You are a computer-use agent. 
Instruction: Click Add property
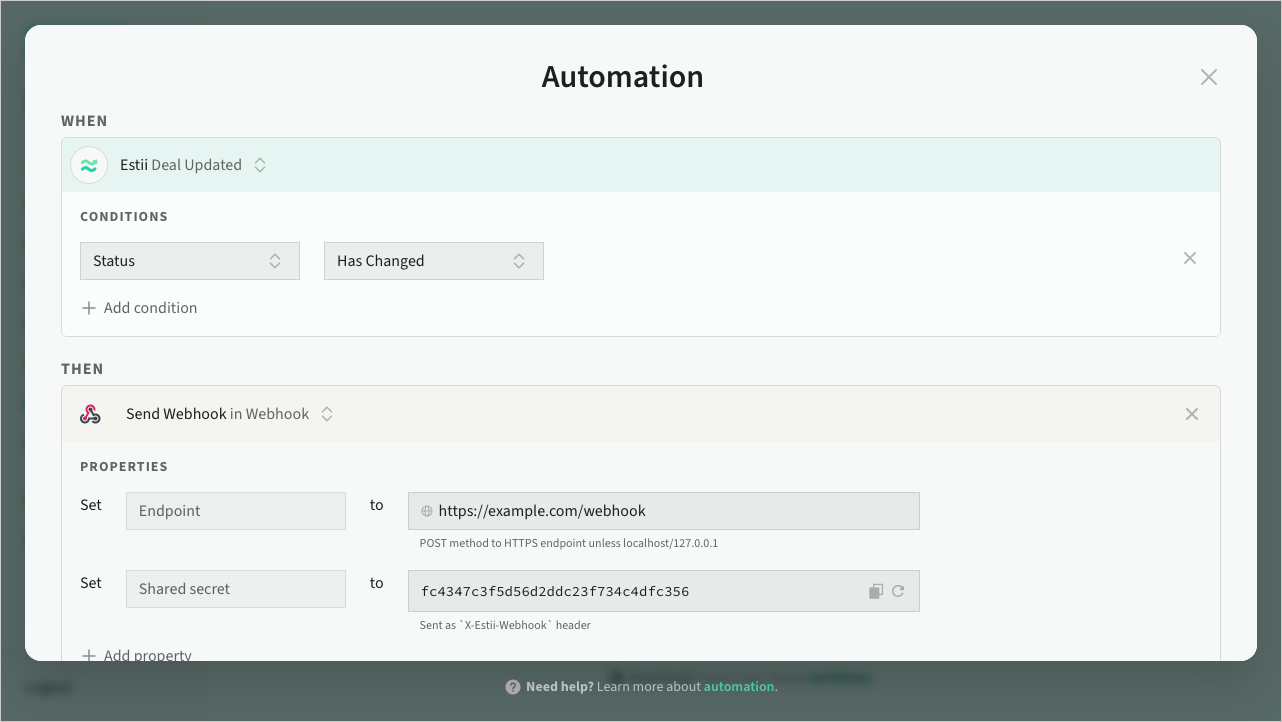coord(137,655)
